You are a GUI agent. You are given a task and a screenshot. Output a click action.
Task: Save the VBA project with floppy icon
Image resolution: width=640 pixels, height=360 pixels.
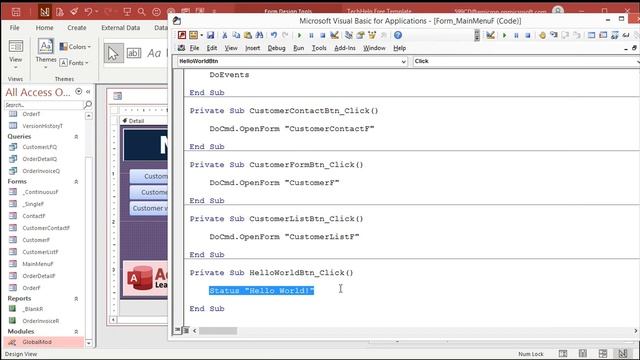[210, 36]
